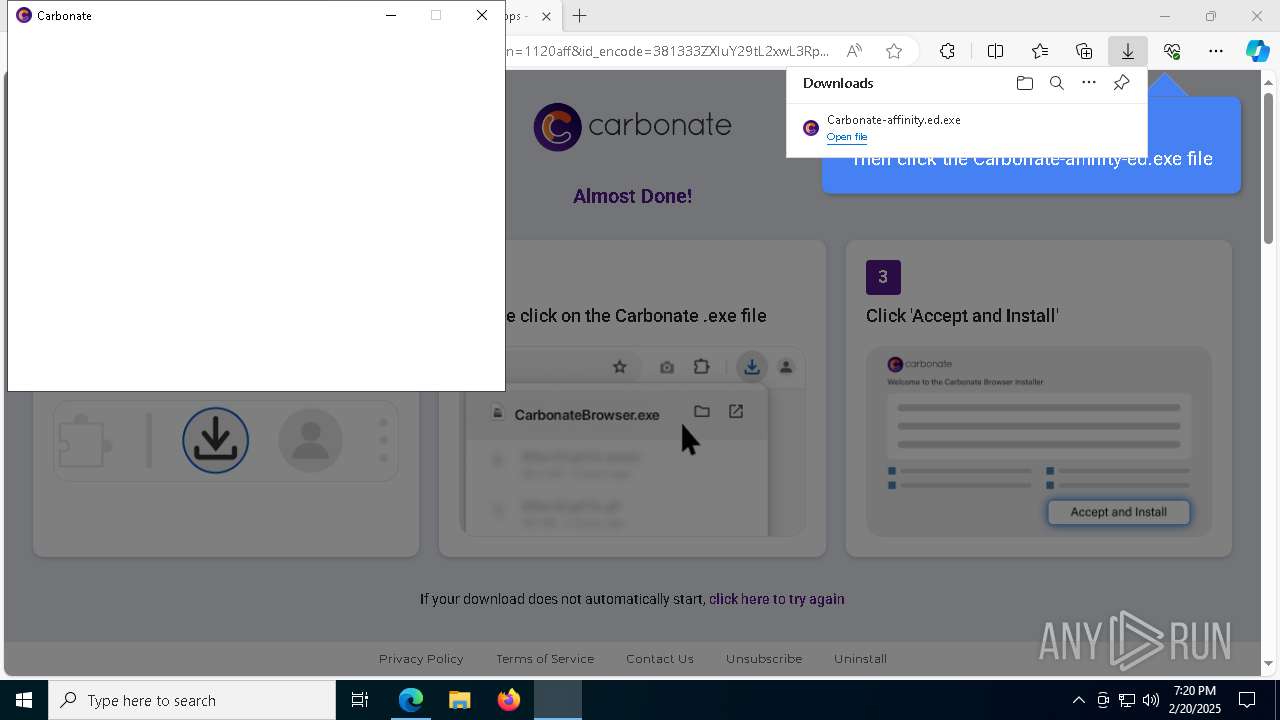
Task: Open a new tab in Edge
Action: point(579,16)
